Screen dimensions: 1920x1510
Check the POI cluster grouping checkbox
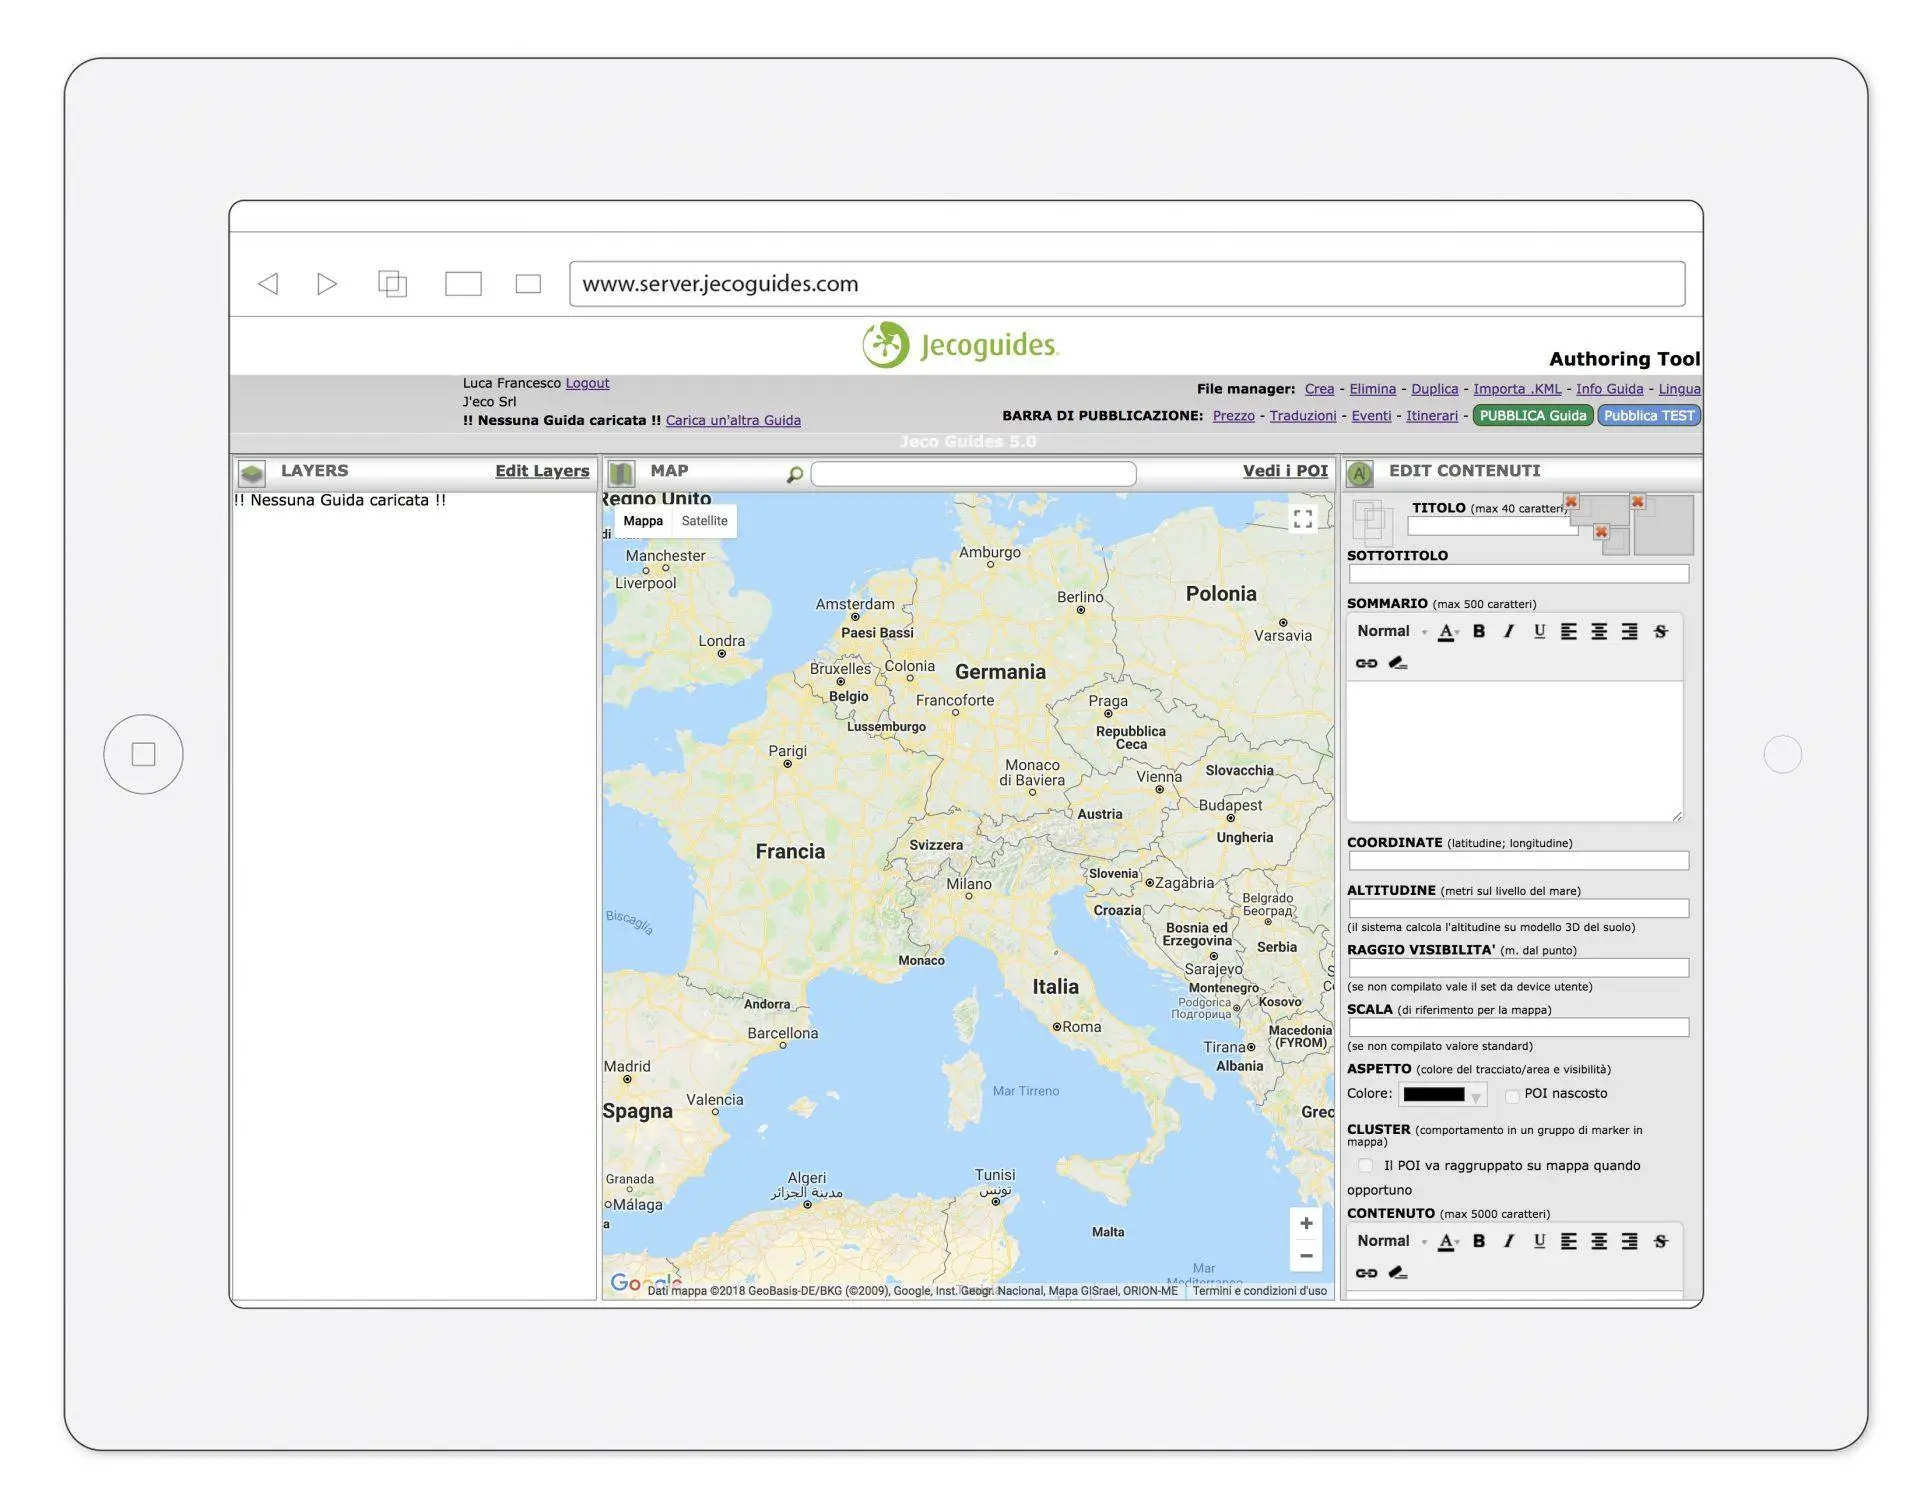point(1366,1166)
